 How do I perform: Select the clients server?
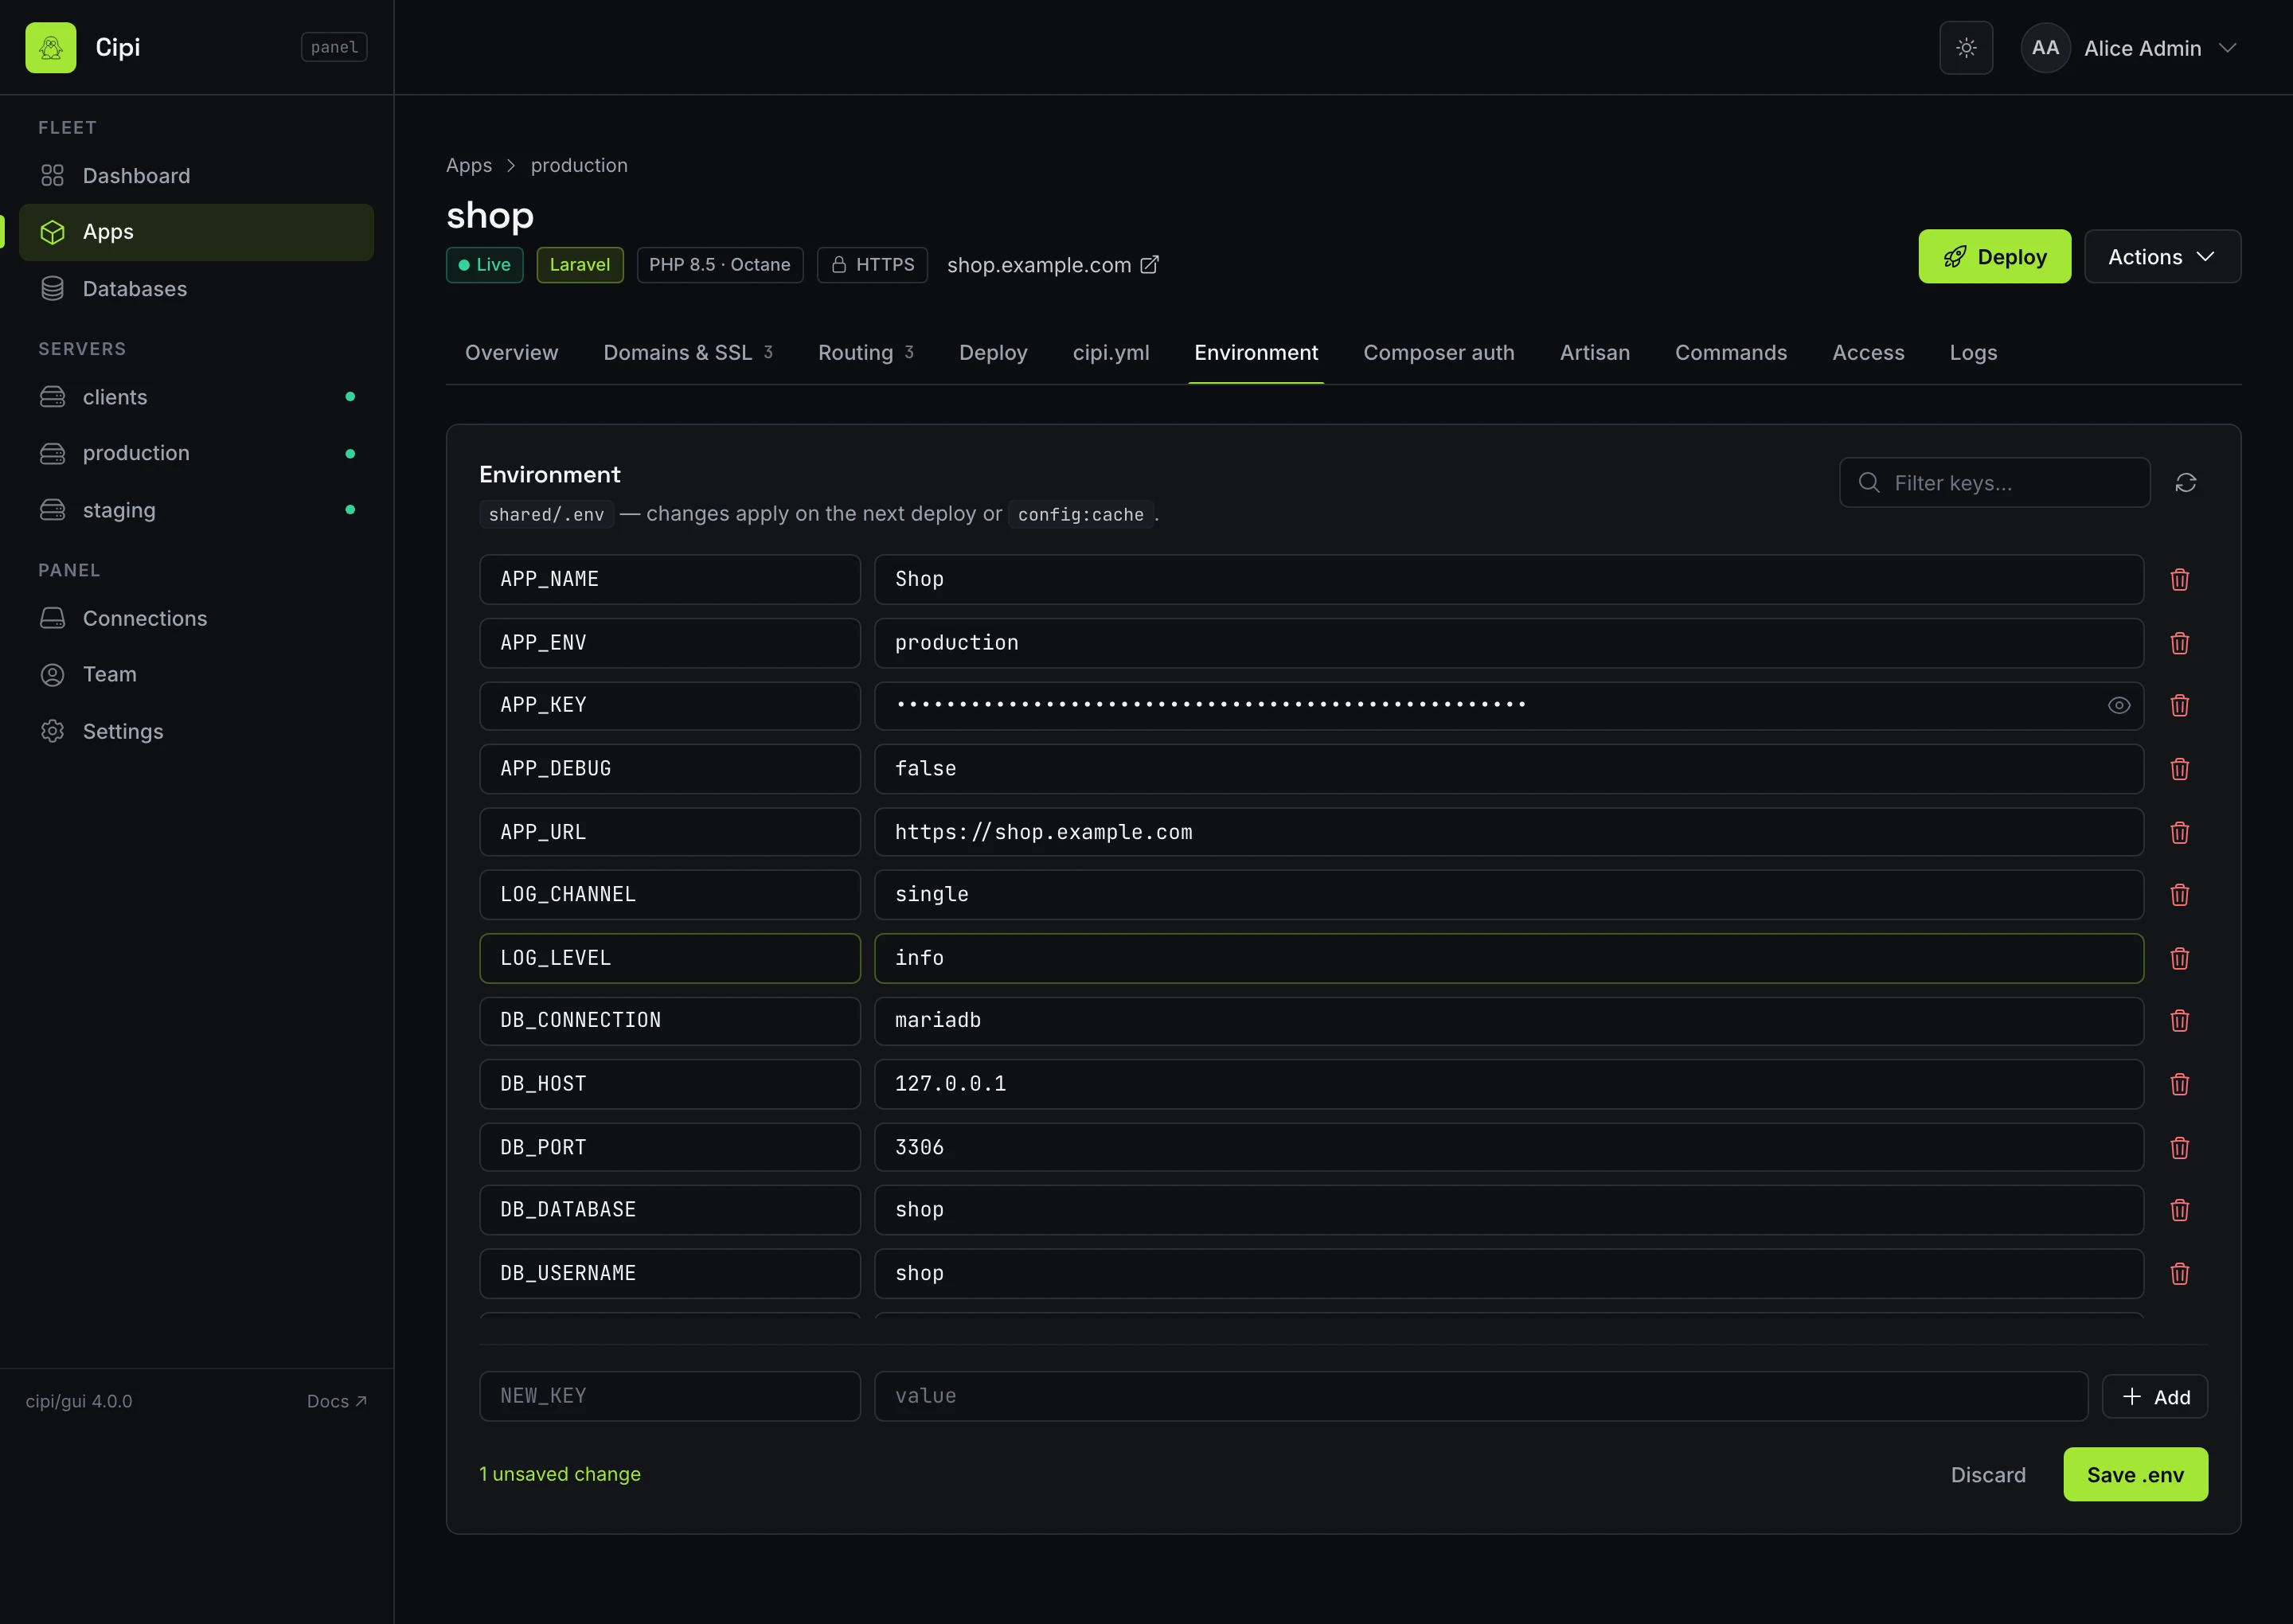pos(196,397)
